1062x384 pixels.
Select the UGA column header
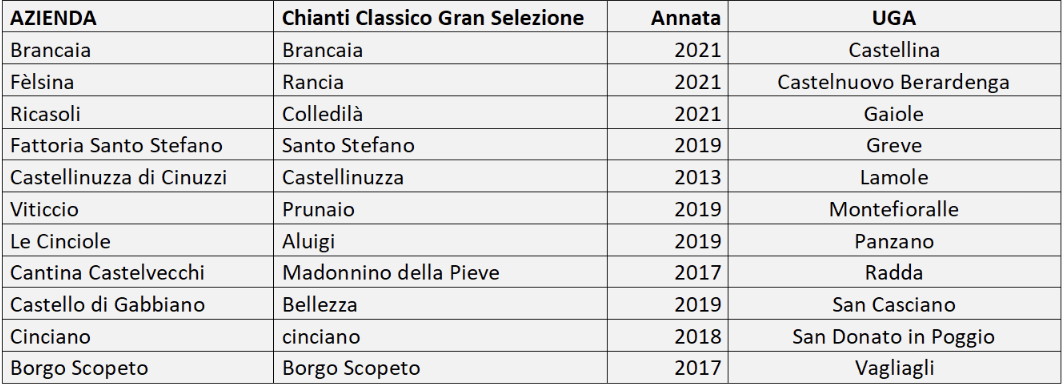pos(893,18)
